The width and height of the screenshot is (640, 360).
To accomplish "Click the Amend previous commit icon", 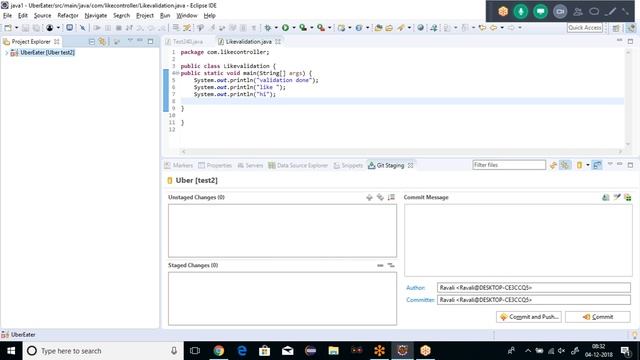I will tap(606, 197).
